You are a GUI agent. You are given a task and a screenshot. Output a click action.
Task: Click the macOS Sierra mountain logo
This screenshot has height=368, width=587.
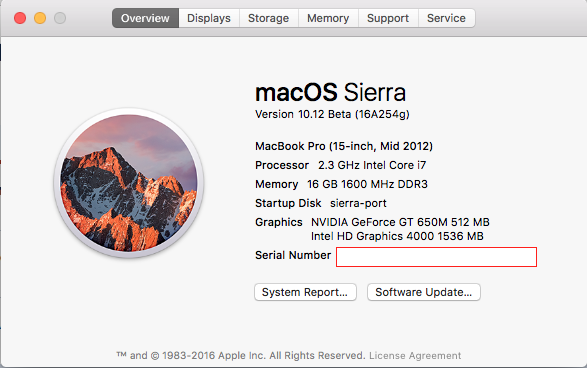point(129,183)
